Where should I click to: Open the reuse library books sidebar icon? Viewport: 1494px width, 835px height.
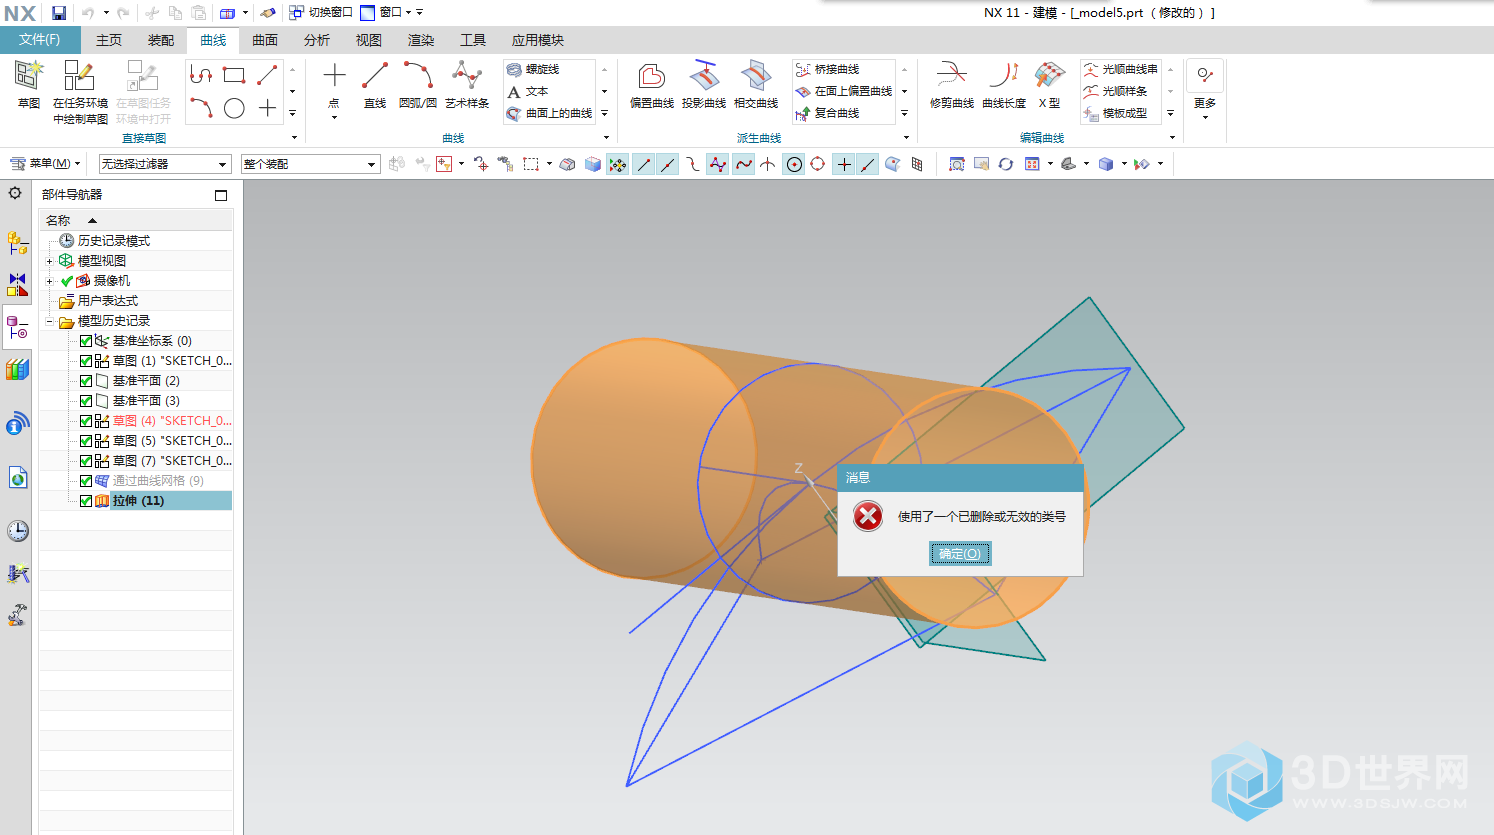17,370
